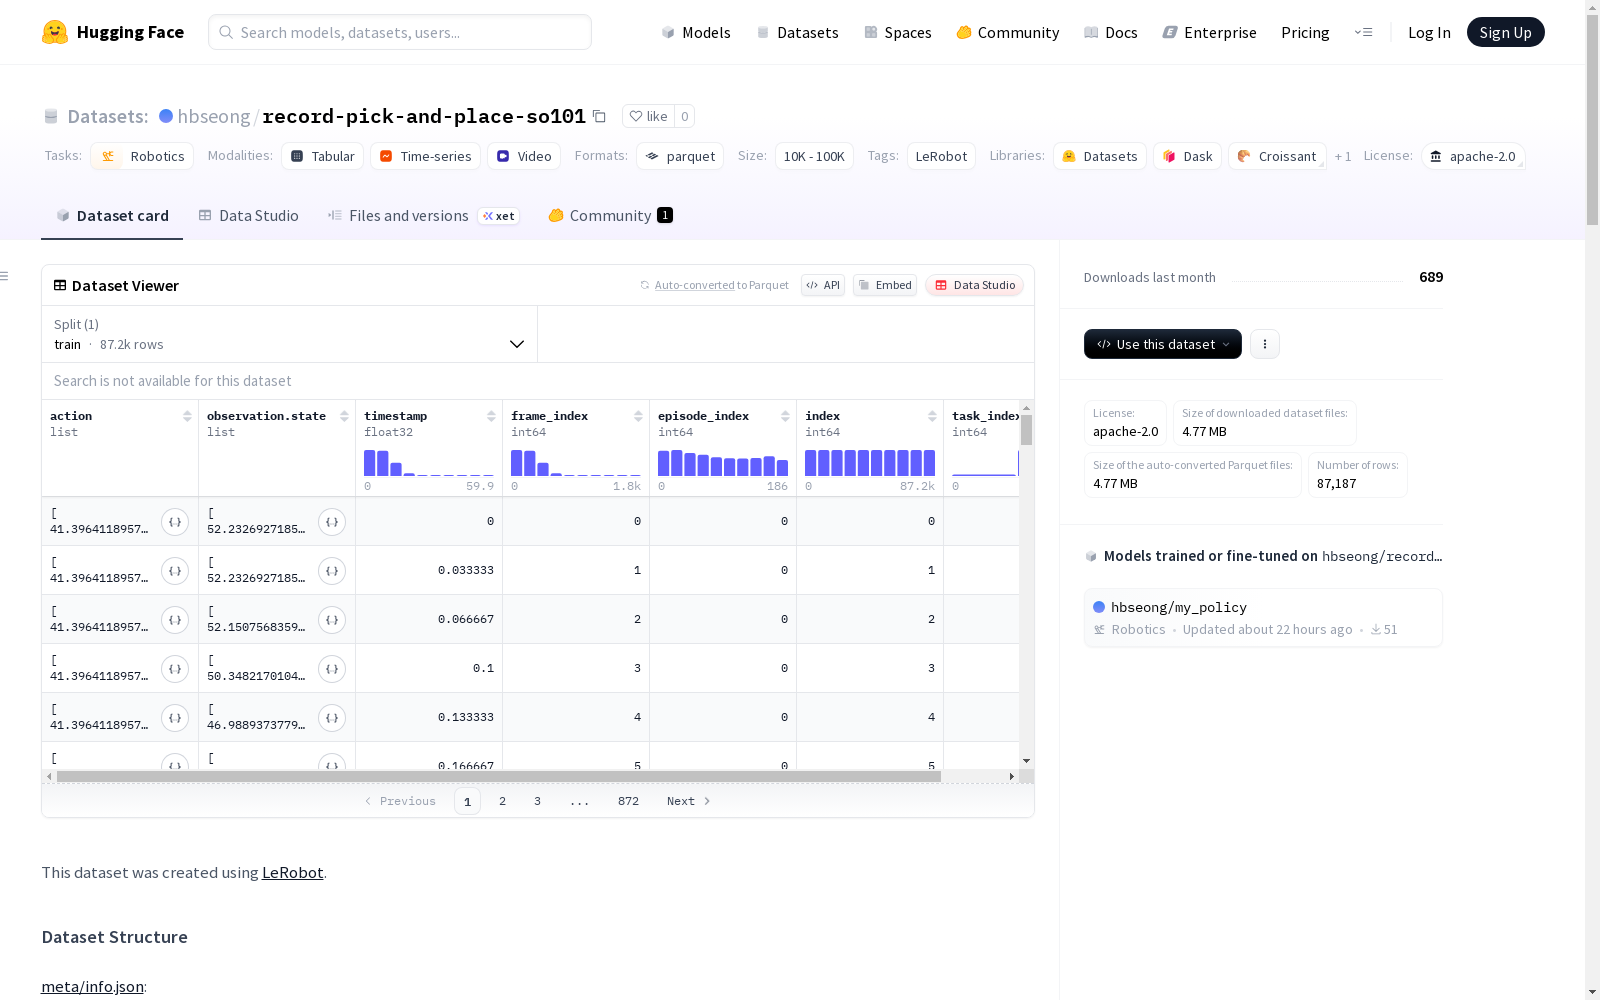Image resolution: width=1600 pixels, height=1000 pixels.
Task: Go to the Pricing page
Action: click(1305, 32)
